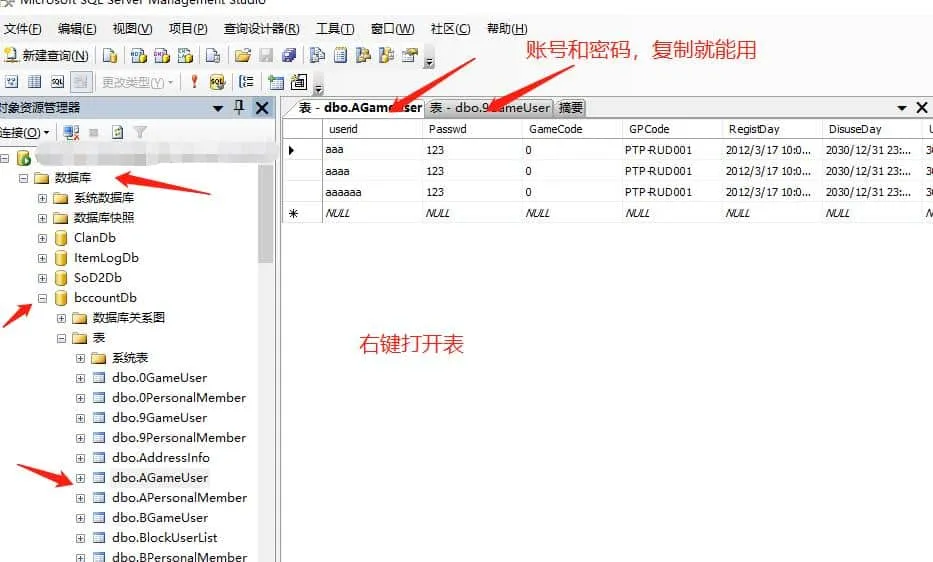Click the Disconnect icon in Object Explorer
The height and width of the screenshot is (562, 933).
71,132
